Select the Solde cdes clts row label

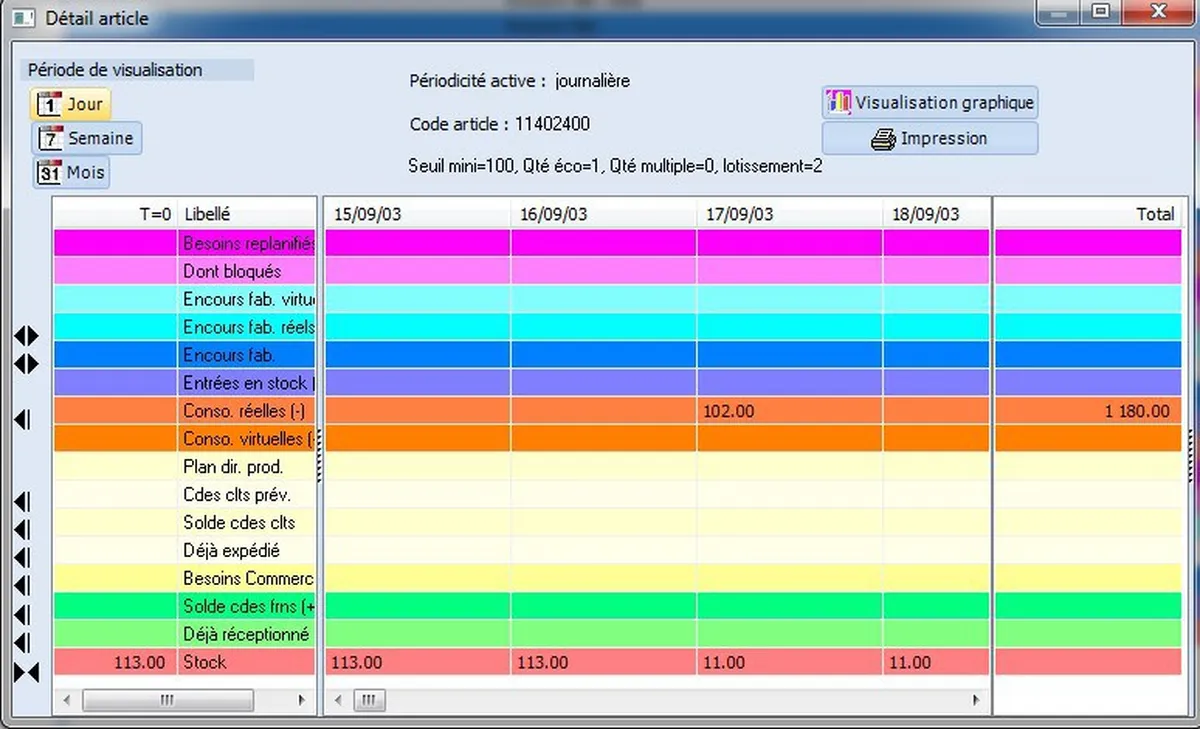point(239,522)
